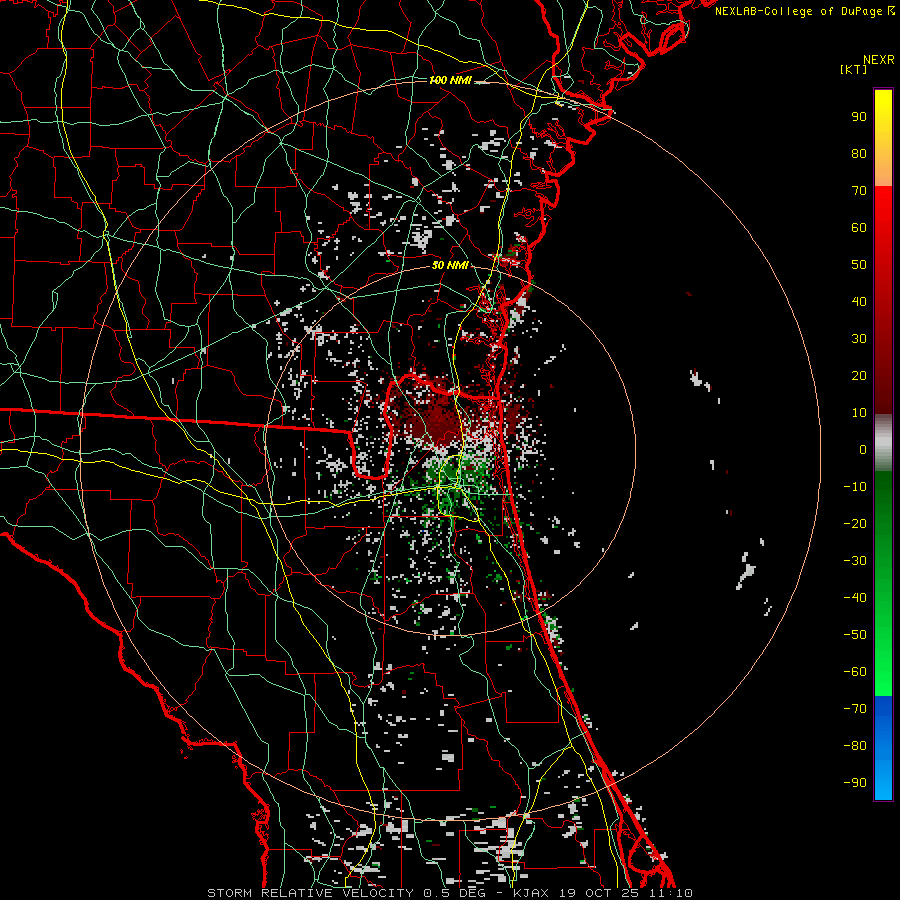Click the -40 knots scale label
Image resolution: width=900 pixels, height=900 pixels.
(x=855, y=598)
